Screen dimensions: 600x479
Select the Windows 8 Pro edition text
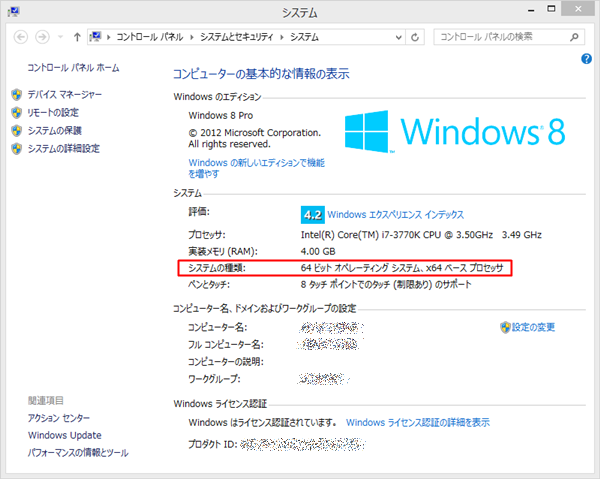(221, 116)
